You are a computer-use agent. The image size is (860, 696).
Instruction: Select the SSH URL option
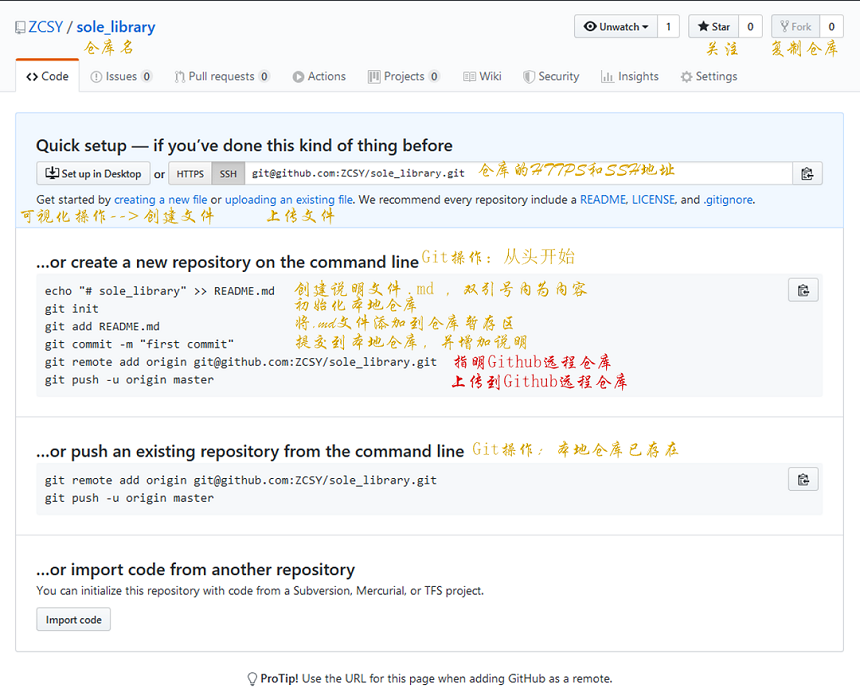(x=228, y=174)
